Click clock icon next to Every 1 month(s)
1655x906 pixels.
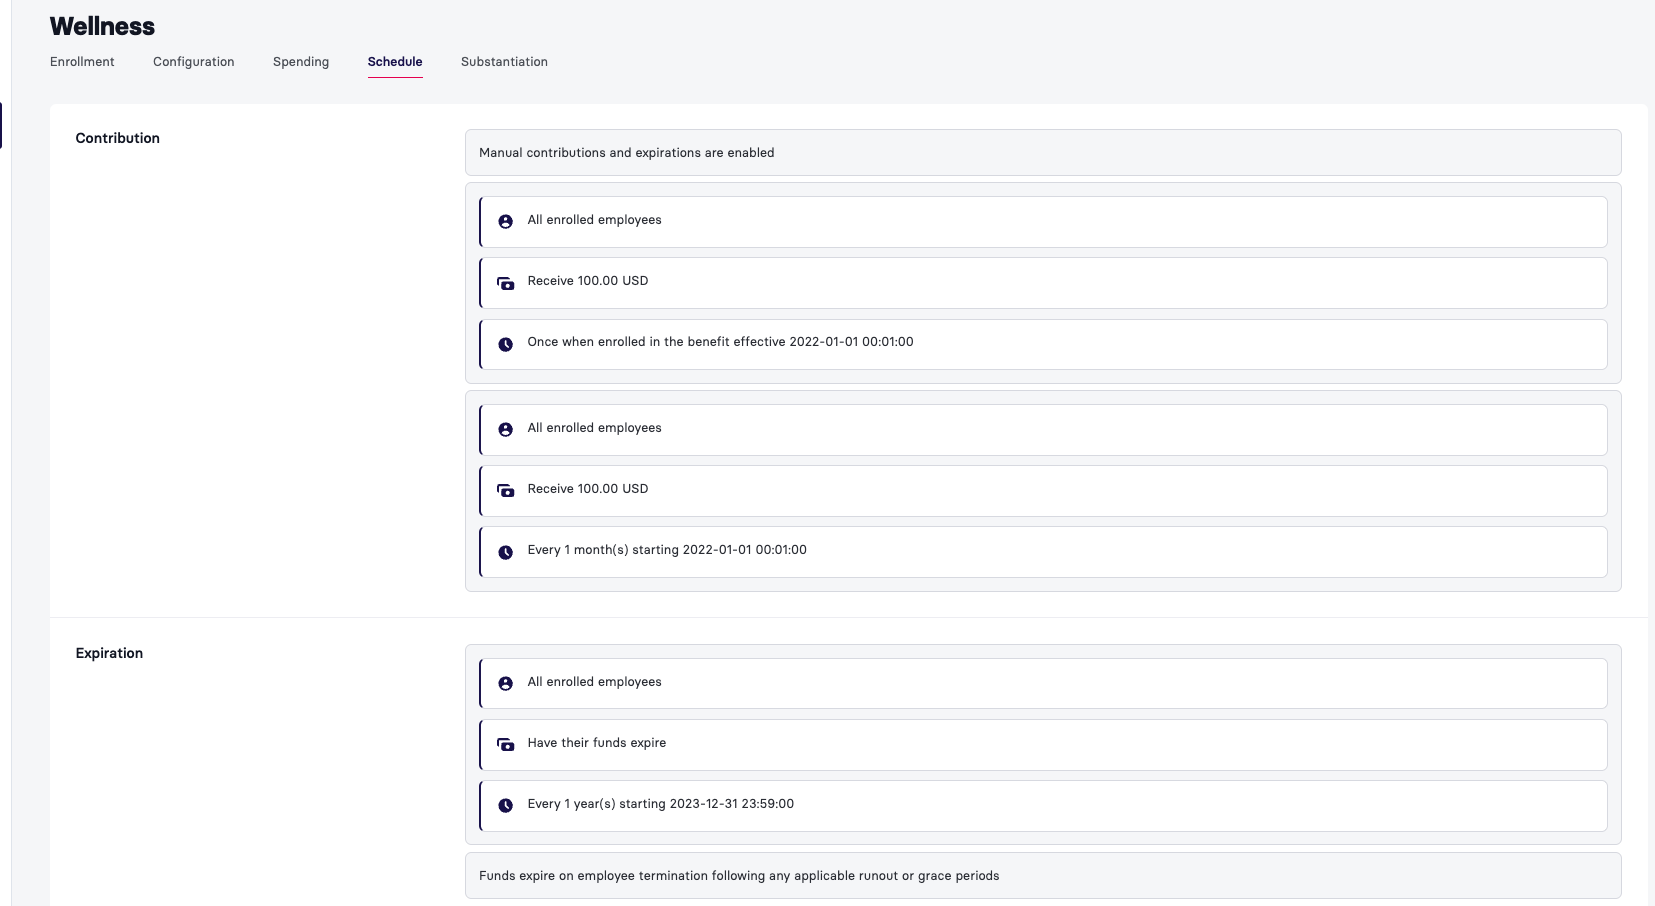coord(506,552)
